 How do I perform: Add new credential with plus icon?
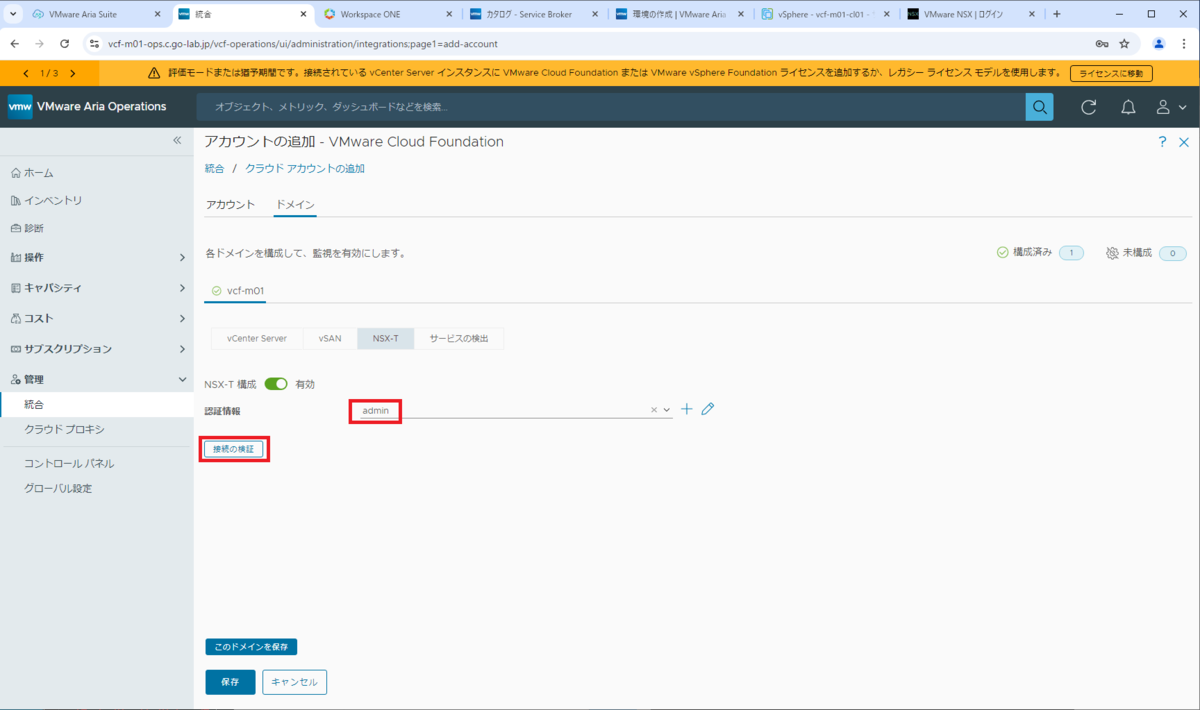[687, 409]
